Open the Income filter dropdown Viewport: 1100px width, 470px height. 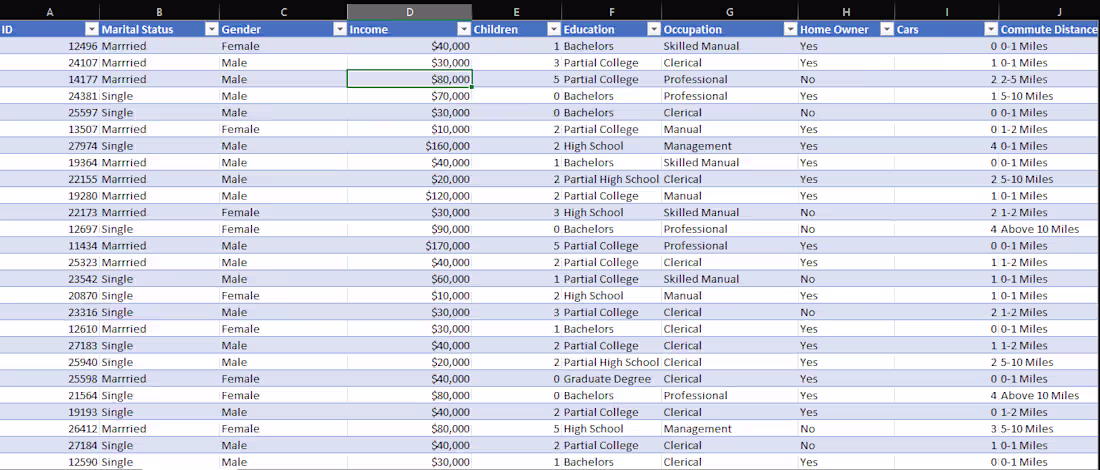point(464,29)
